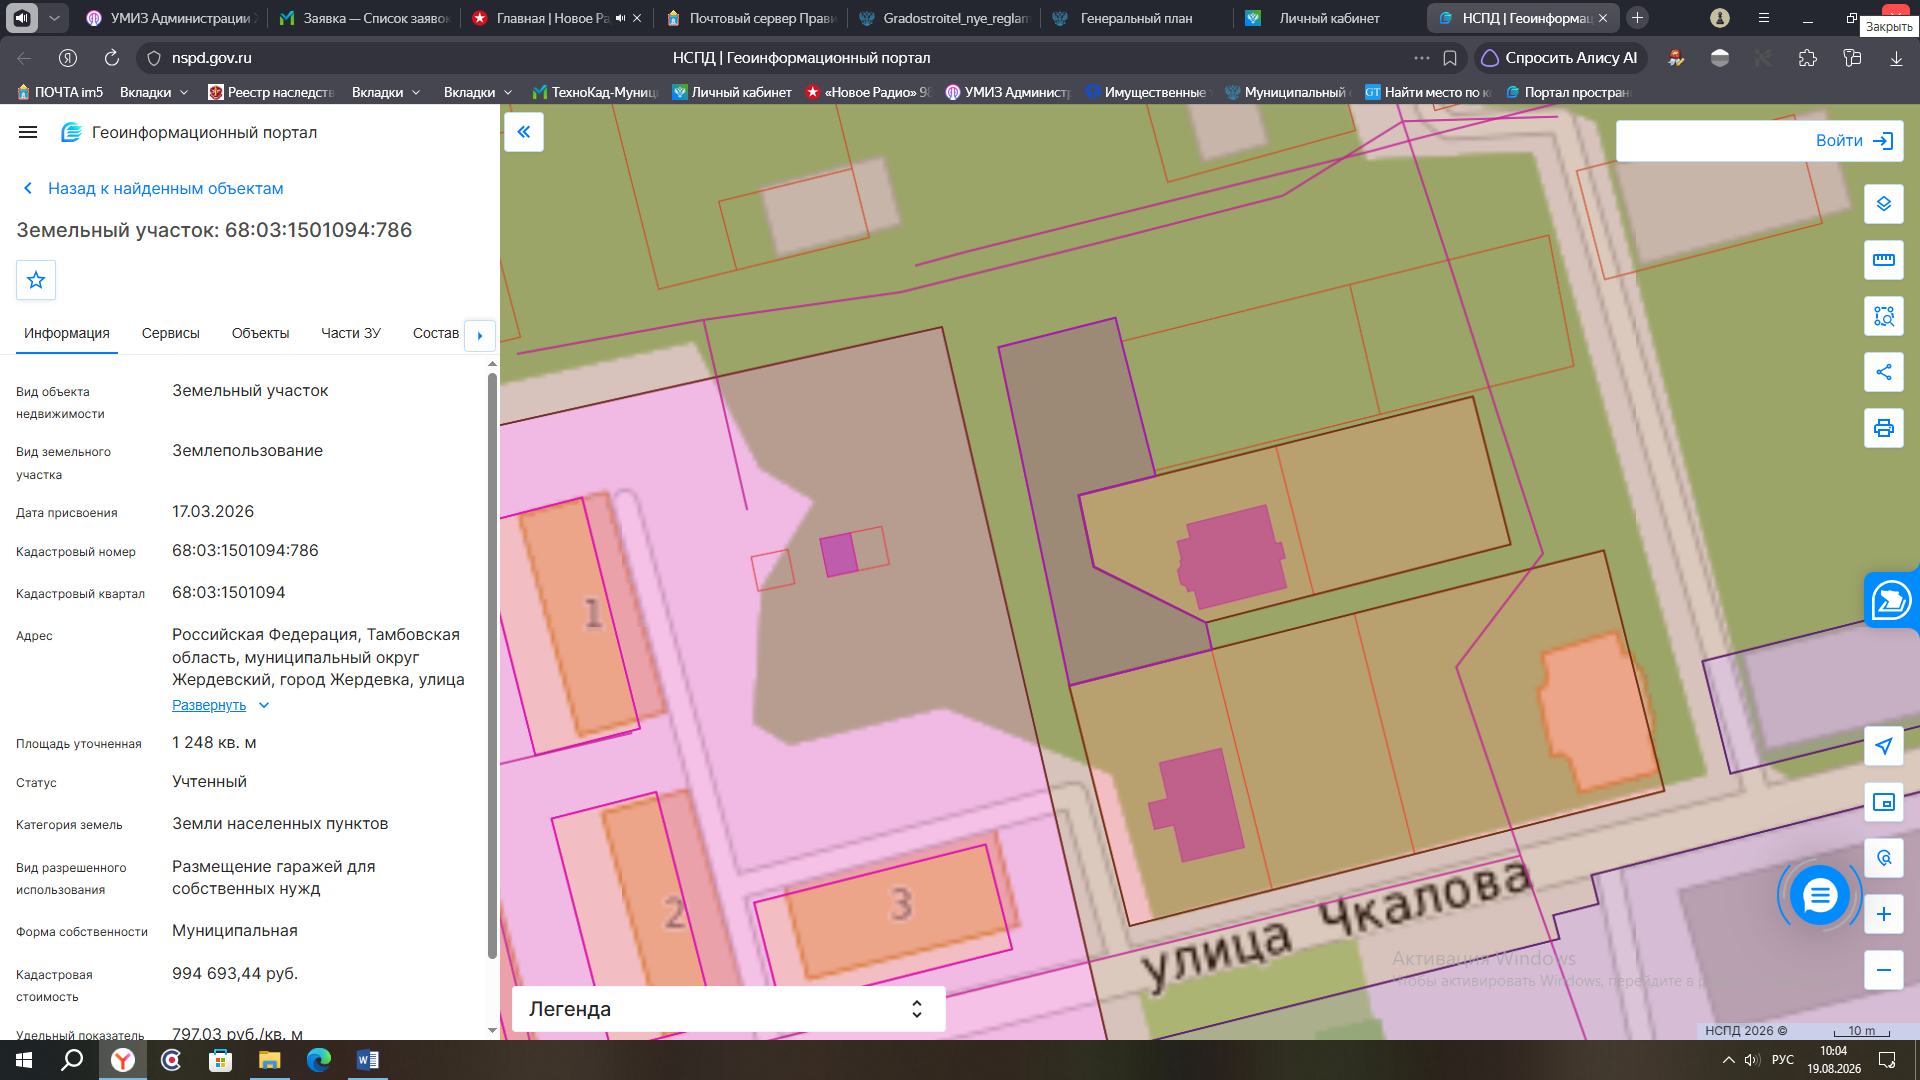Open the chat support bubble

1820,895
